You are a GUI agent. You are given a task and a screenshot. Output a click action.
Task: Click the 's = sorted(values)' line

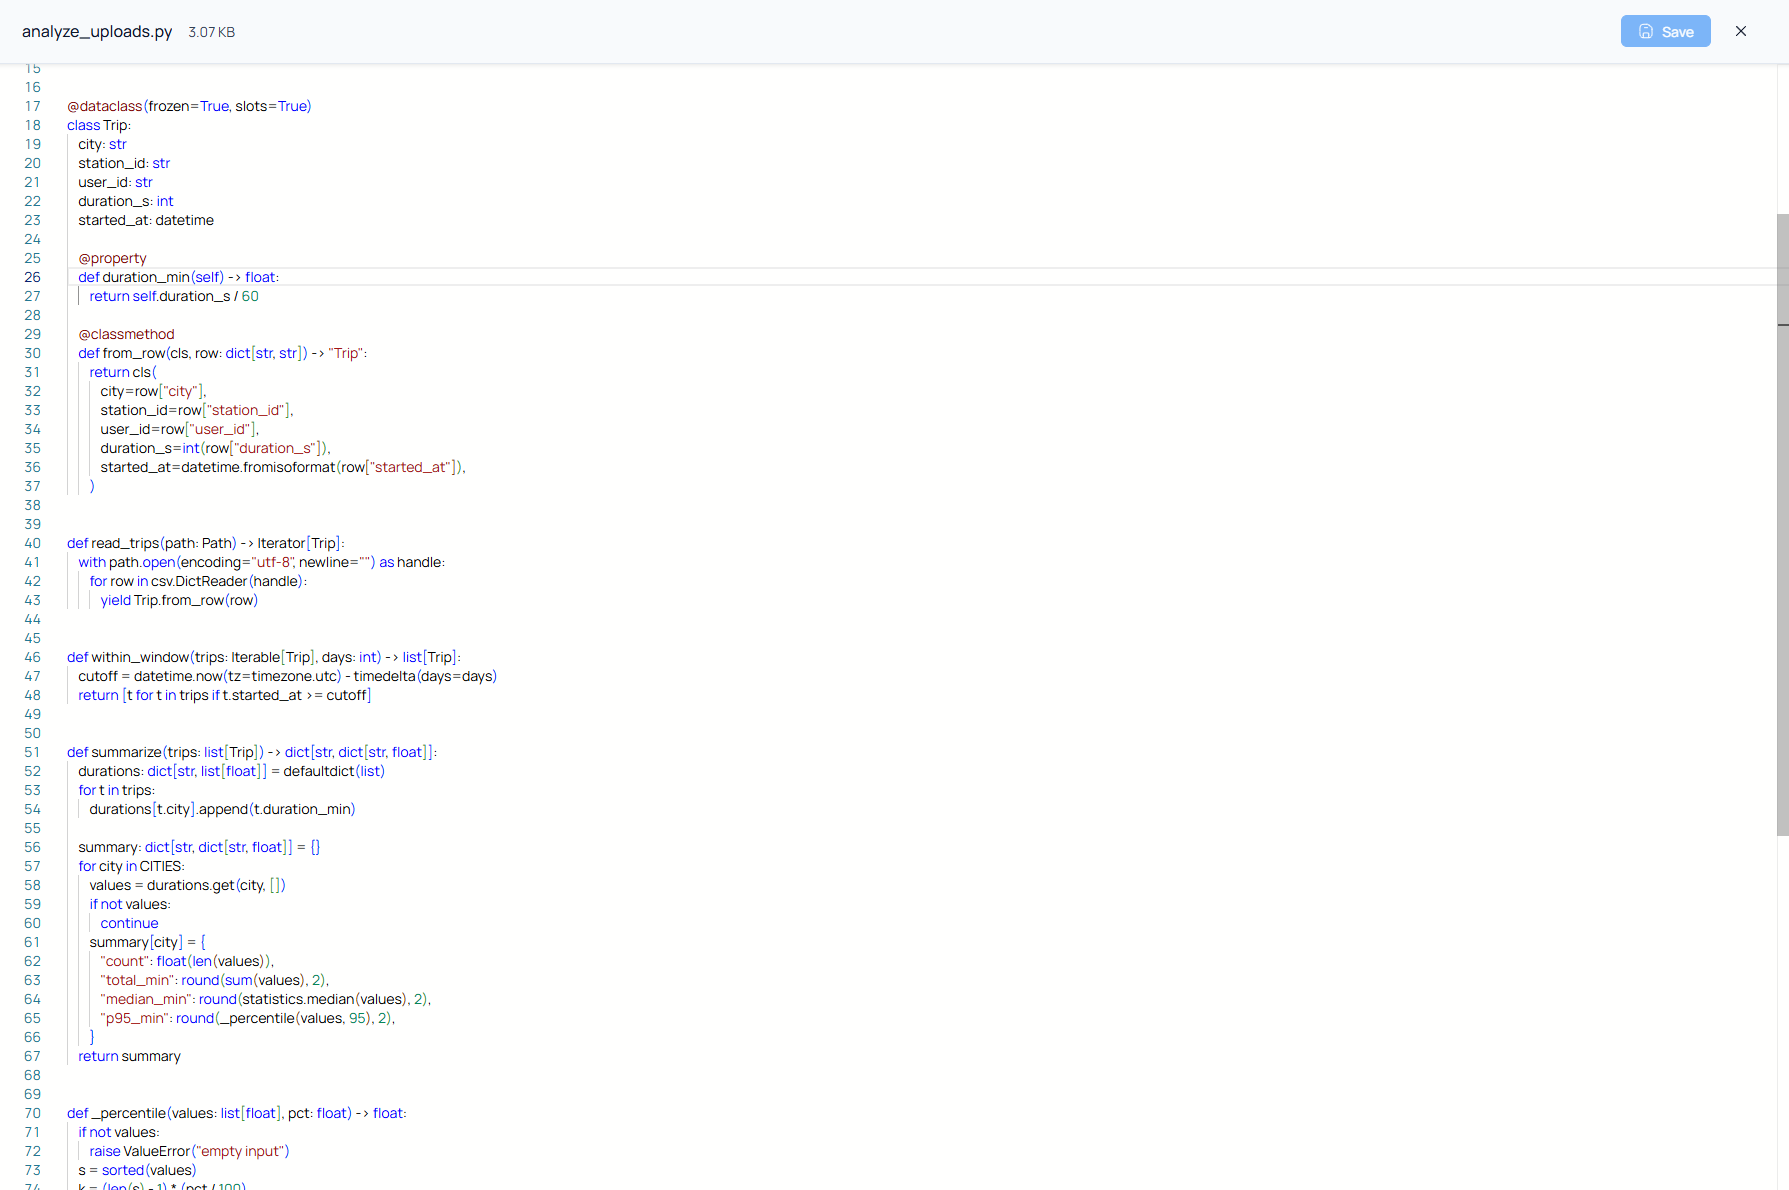pyautogui.click(x=137, y=1170)
